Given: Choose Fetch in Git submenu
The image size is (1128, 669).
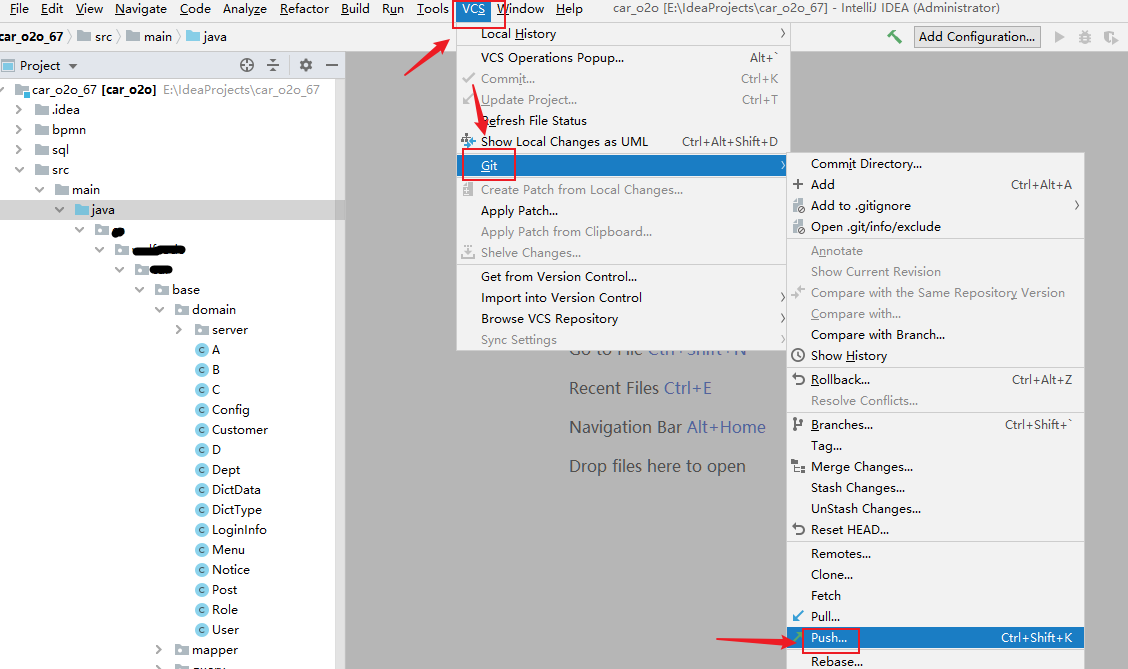Looking at the screenshot, I should pyautogui.click(x=935, y=596).
